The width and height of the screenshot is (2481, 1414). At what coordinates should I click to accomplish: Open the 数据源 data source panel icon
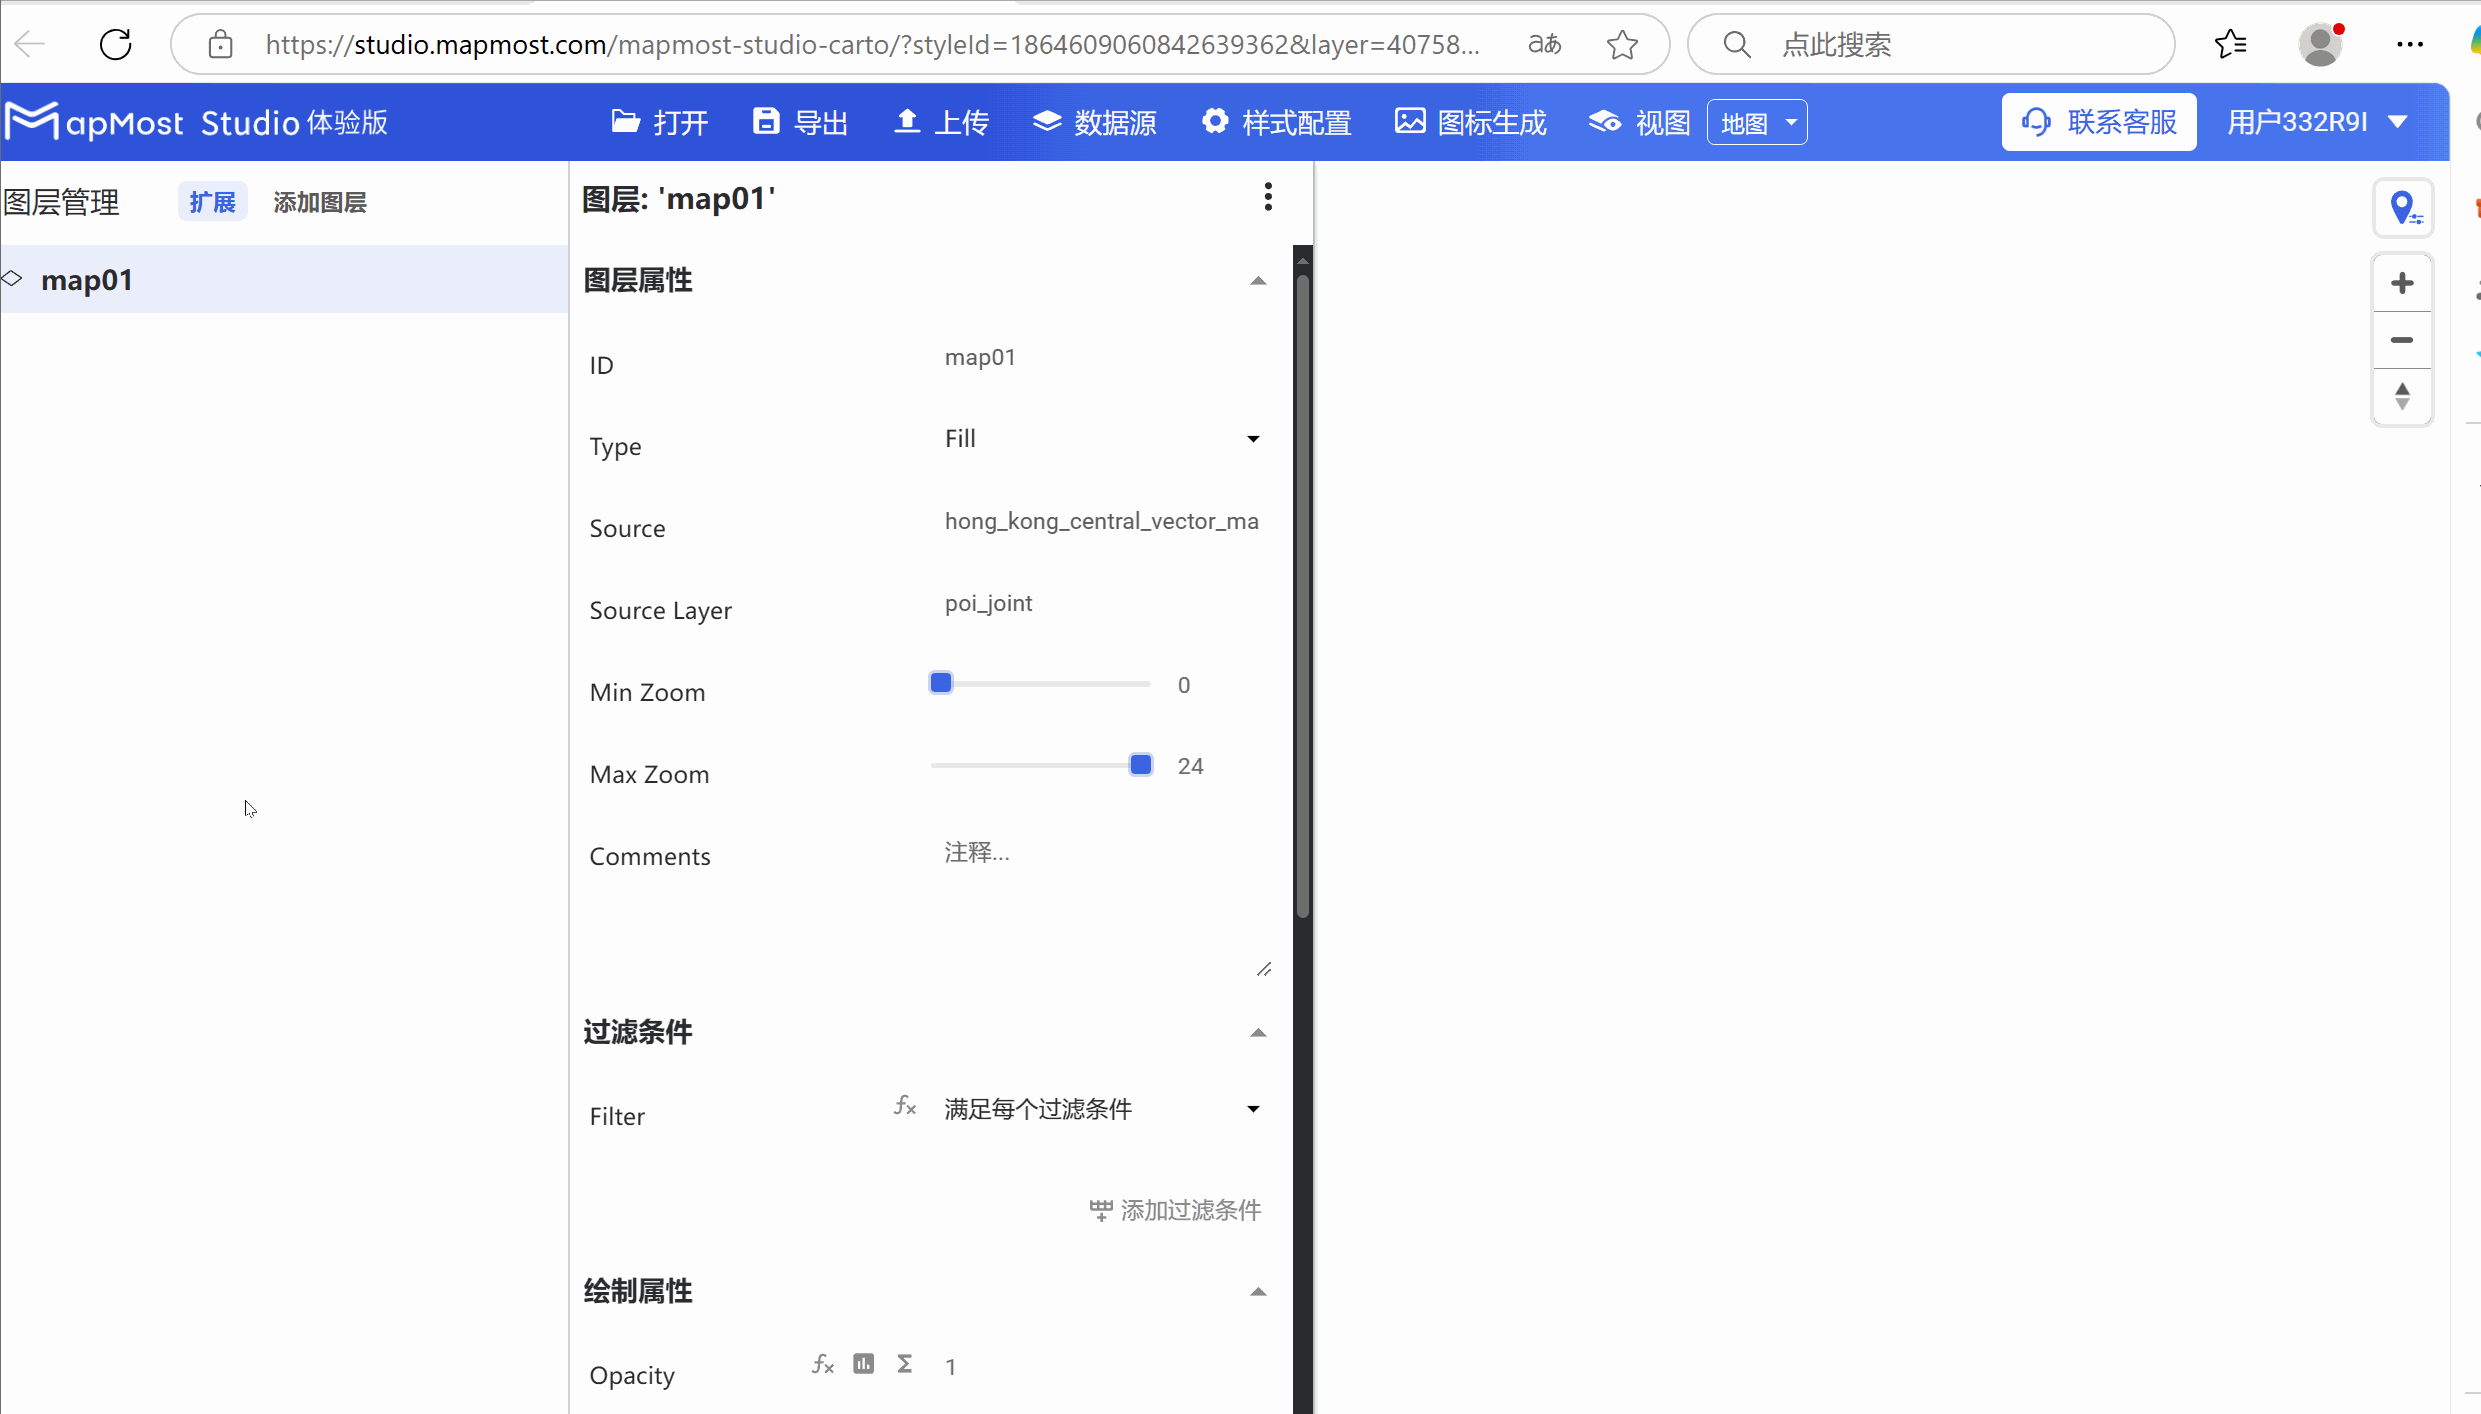tap(1048, 121)
